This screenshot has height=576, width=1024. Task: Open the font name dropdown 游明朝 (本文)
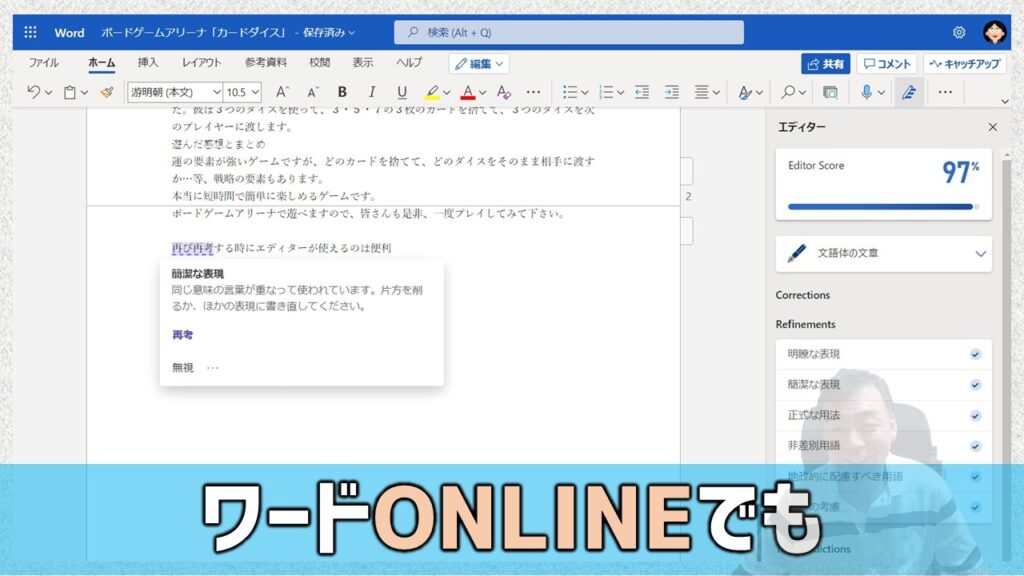[175, 92]
